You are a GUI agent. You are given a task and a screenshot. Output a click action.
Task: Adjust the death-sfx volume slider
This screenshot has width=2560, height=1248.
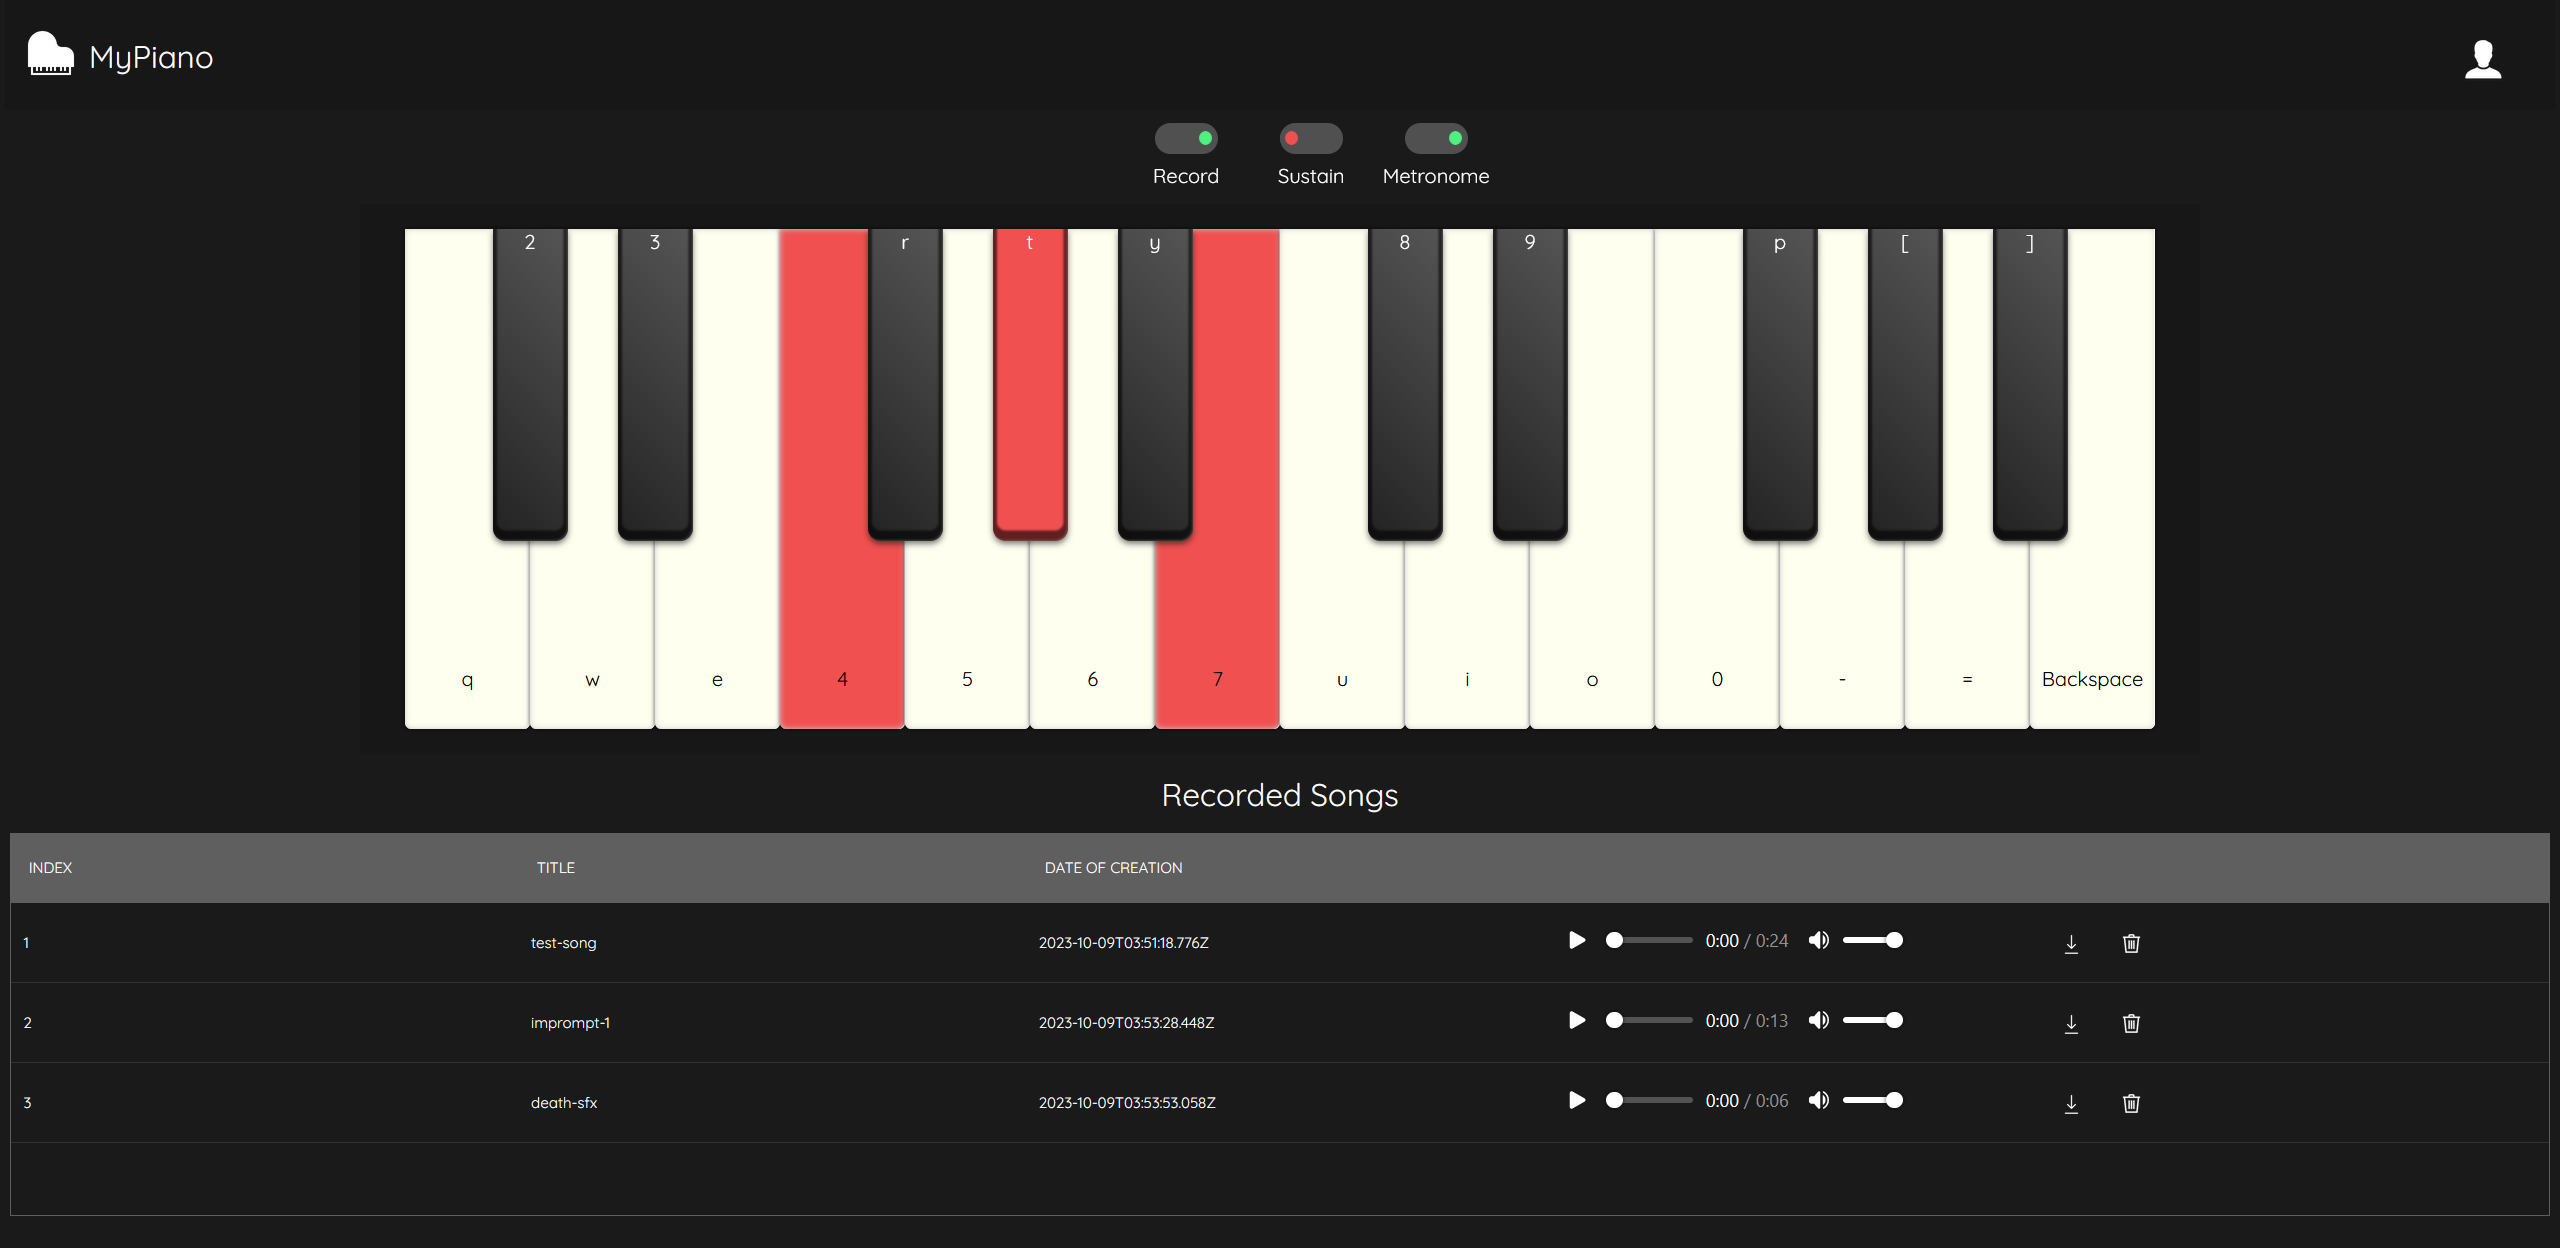pyautogui.click(x=1872, y=1100)
